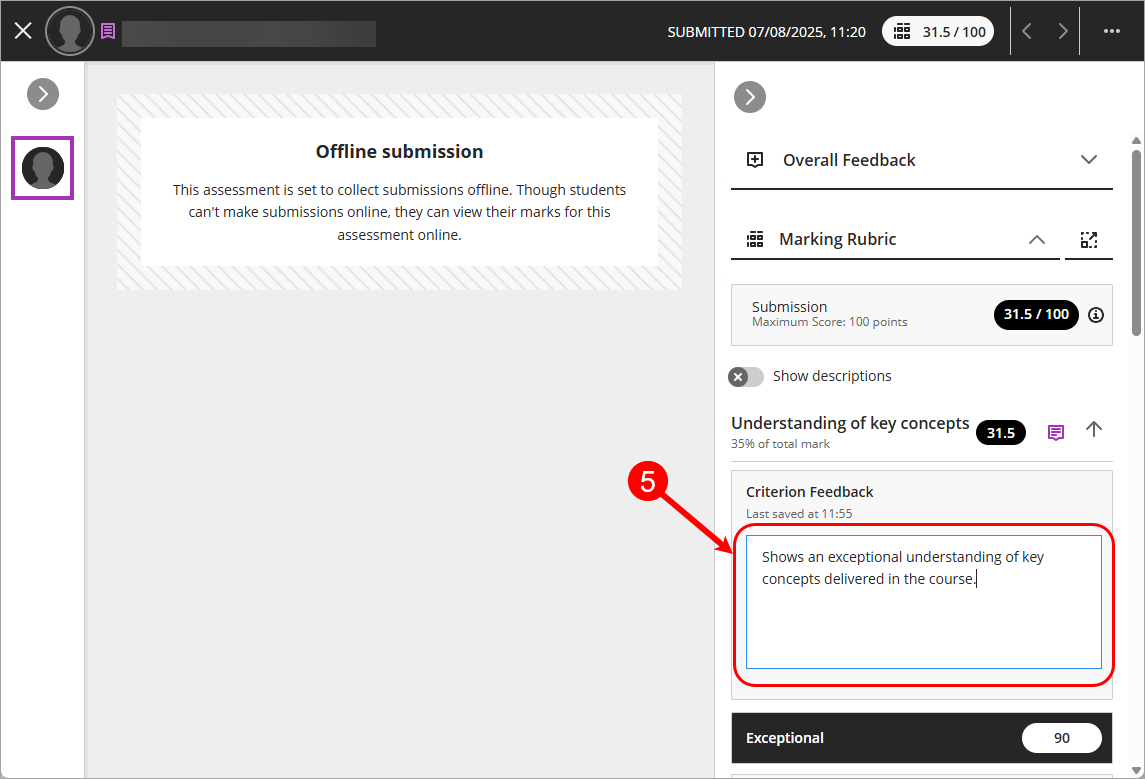This screenshot has width=1145, height=779.
Task: Click the info icon beside the submission score
Action: (x=1096, y=315)
